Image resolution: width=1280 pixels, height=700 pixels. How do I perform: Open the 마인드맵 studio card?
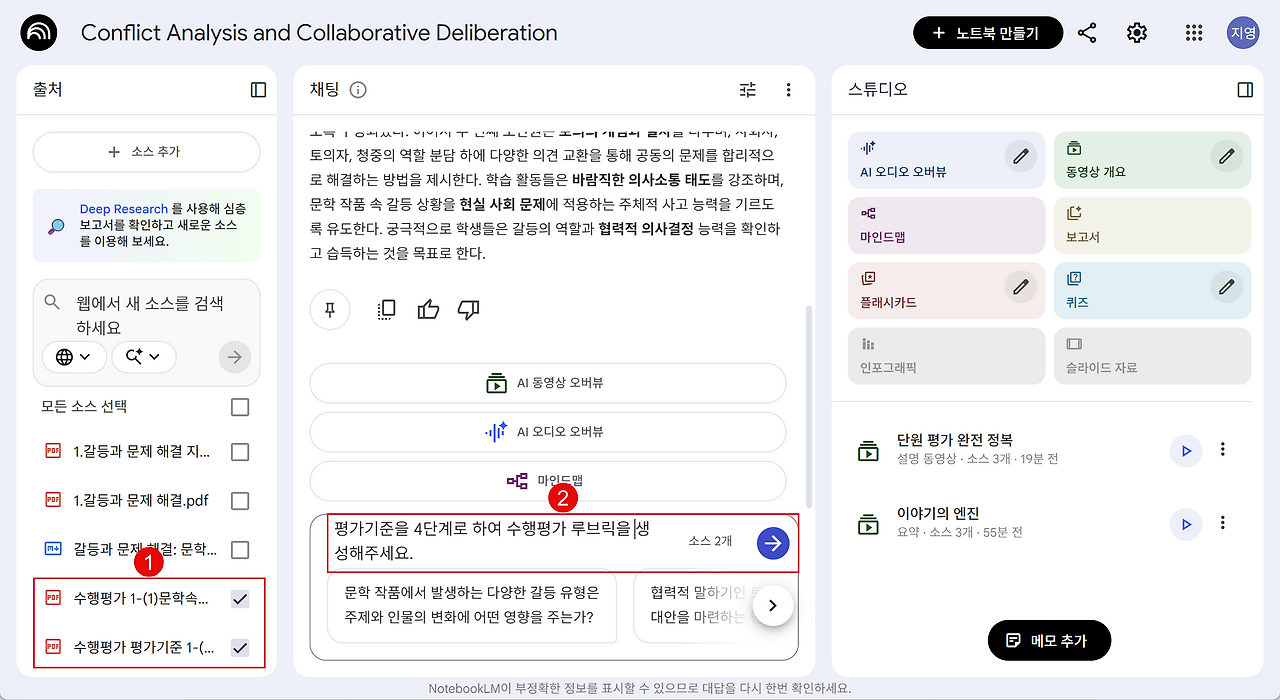945,225
